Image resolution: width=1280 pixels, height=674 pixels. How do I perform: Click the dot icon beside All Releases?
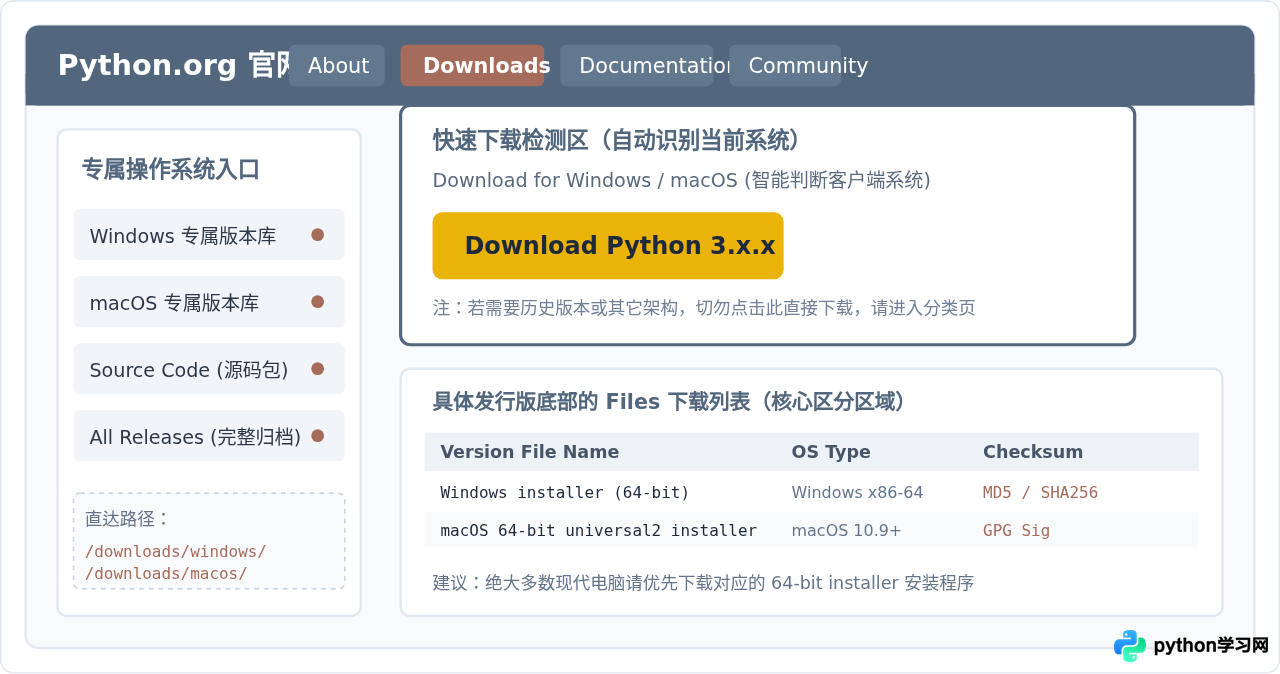point(317,436)
